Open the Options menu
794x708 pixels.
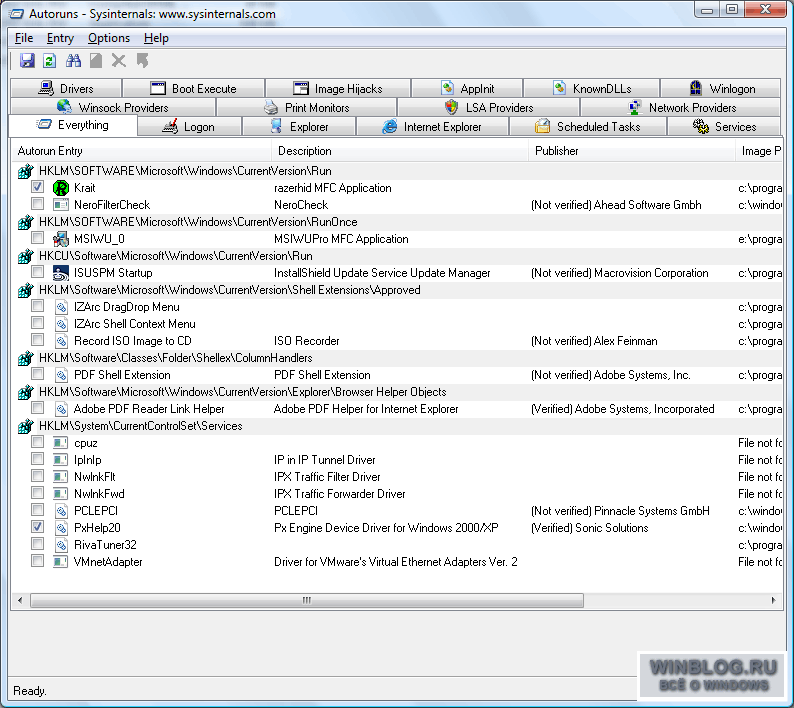point(109,38)
